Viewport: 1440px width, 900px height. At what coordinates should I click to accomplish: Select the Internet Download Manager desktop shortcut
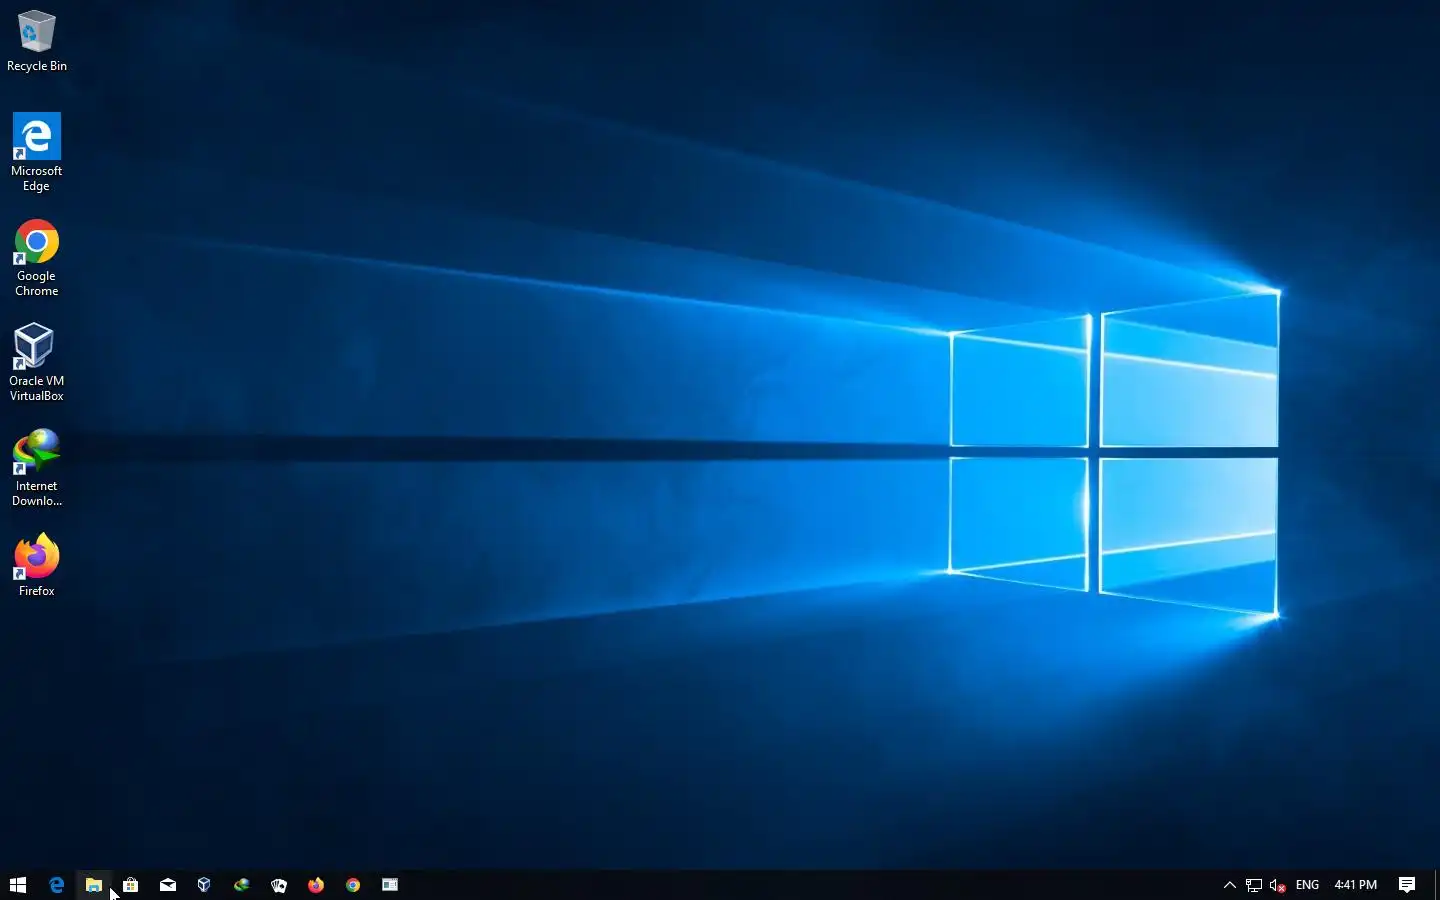tap(37, 468)
